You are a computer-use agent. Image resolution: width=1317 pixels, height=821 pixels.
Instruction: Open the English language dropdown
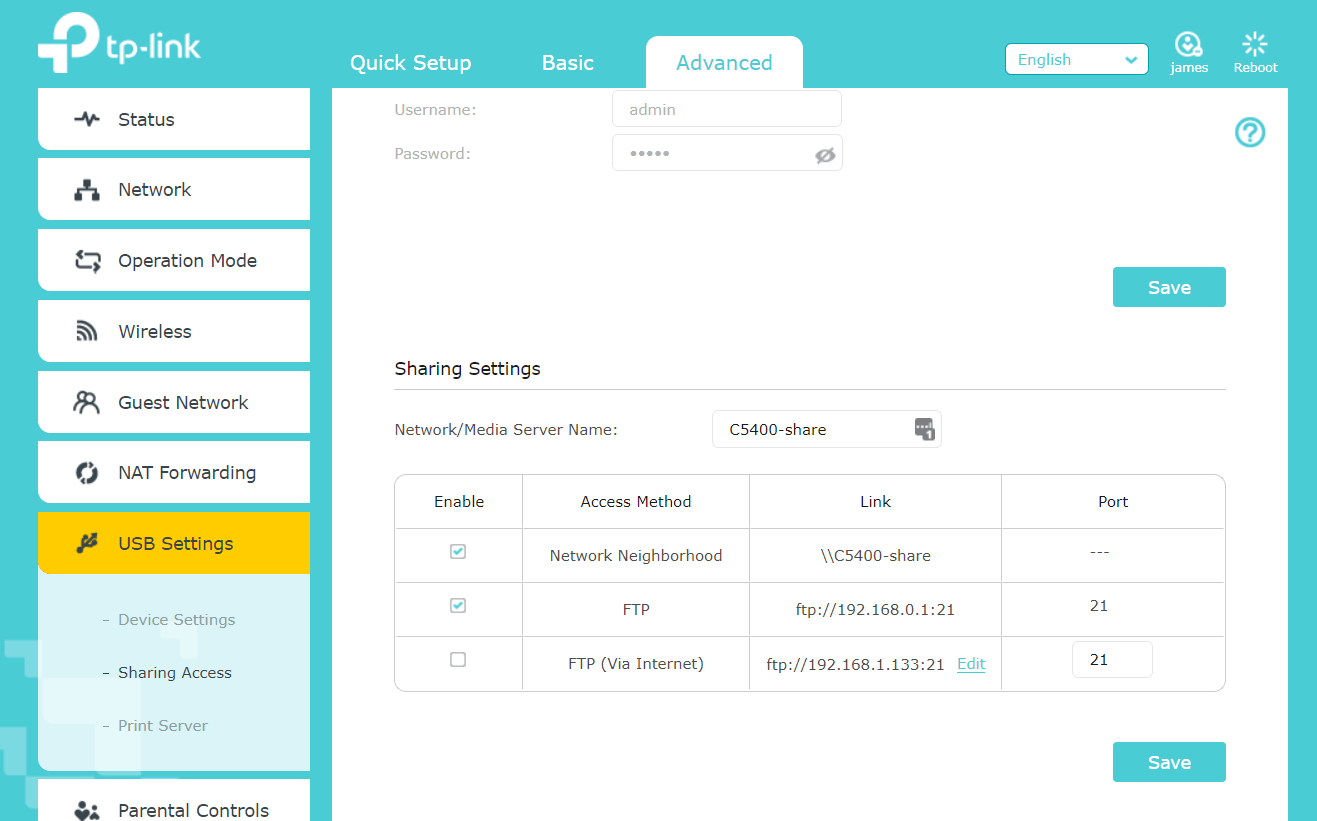coord(1076,60)
